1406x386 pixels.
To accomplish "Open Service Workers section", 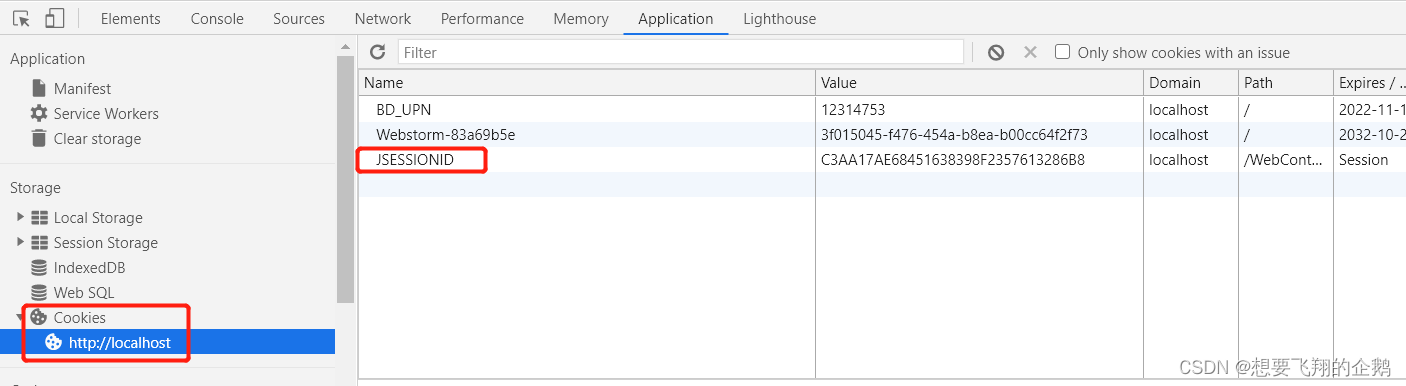I will (94, 114).
